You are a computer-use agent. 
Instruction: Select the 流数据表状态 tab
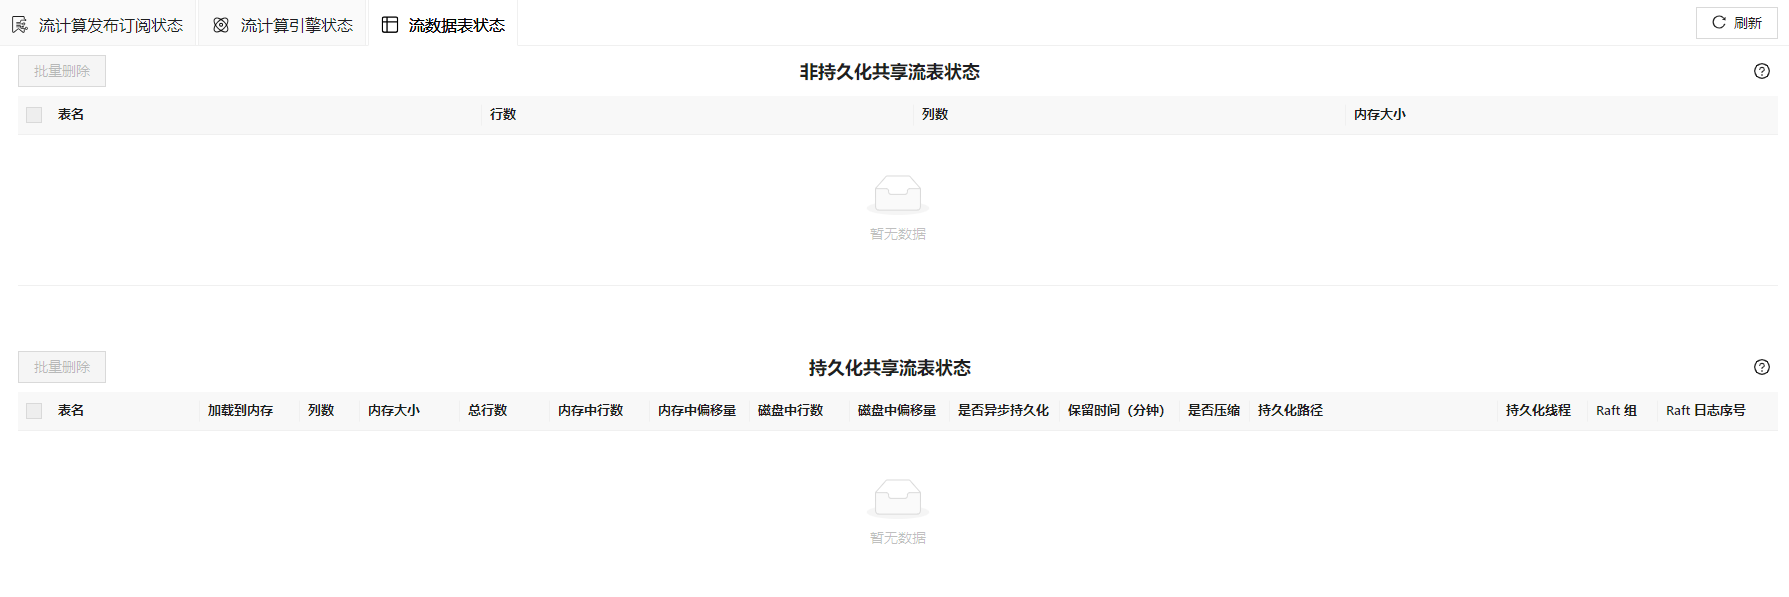coord(444,25)
